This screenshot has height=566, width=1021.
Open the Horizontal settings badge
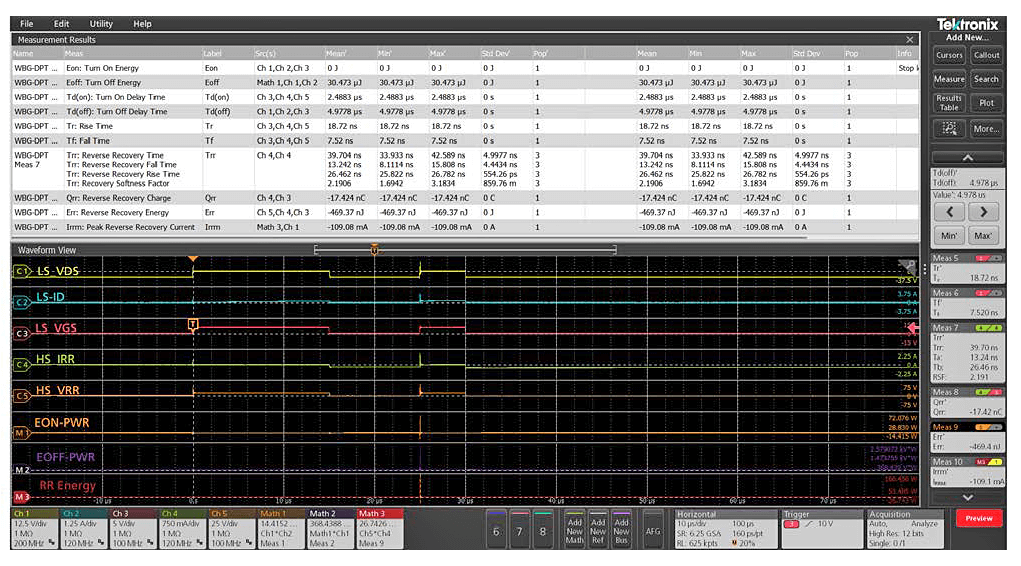point(725,528)
